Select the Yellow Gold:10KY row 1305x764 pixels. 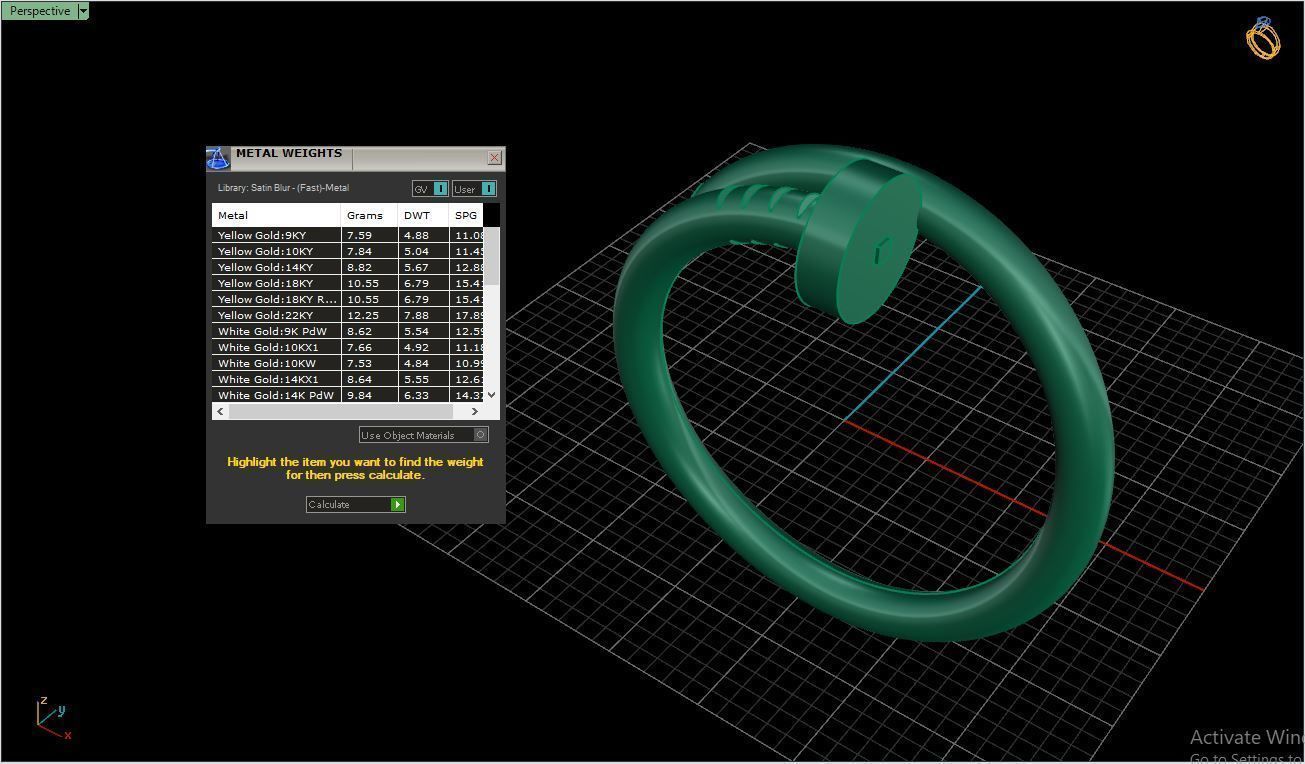[x=347, y=251]
